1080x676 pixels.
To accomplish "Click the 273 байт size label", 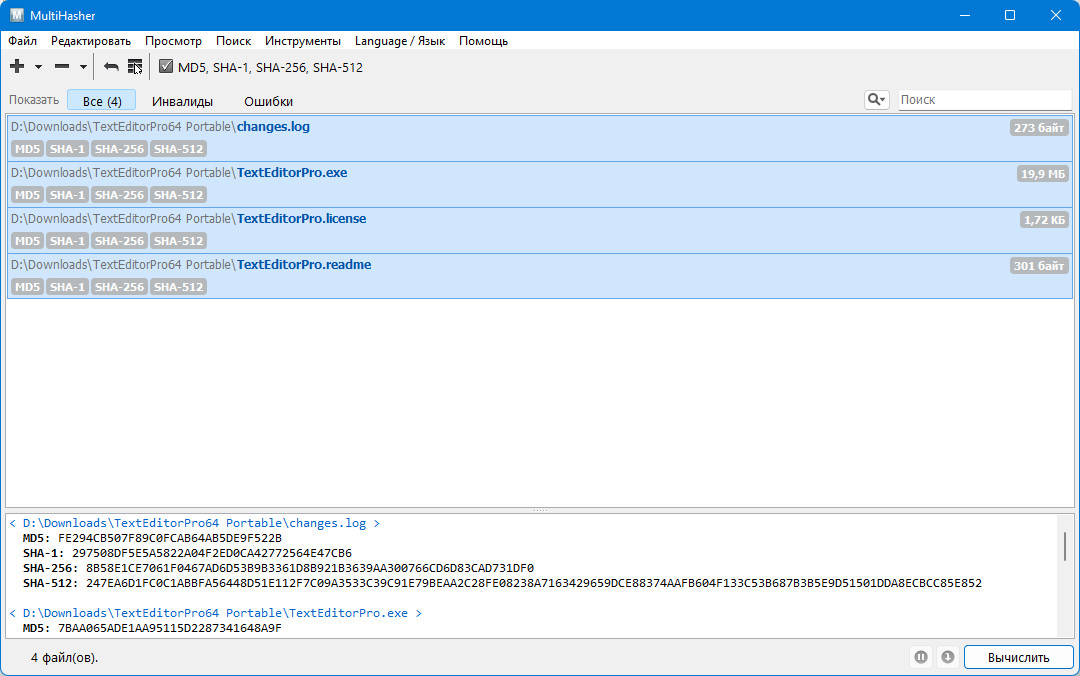I will (x=1039, y=127).
